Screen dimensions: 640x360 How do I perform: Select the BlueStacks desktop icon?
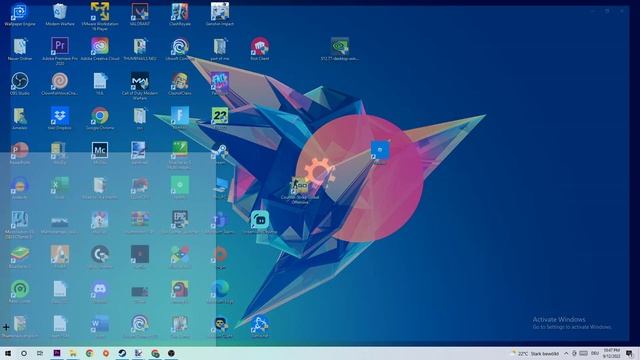[x=20, y=254]
